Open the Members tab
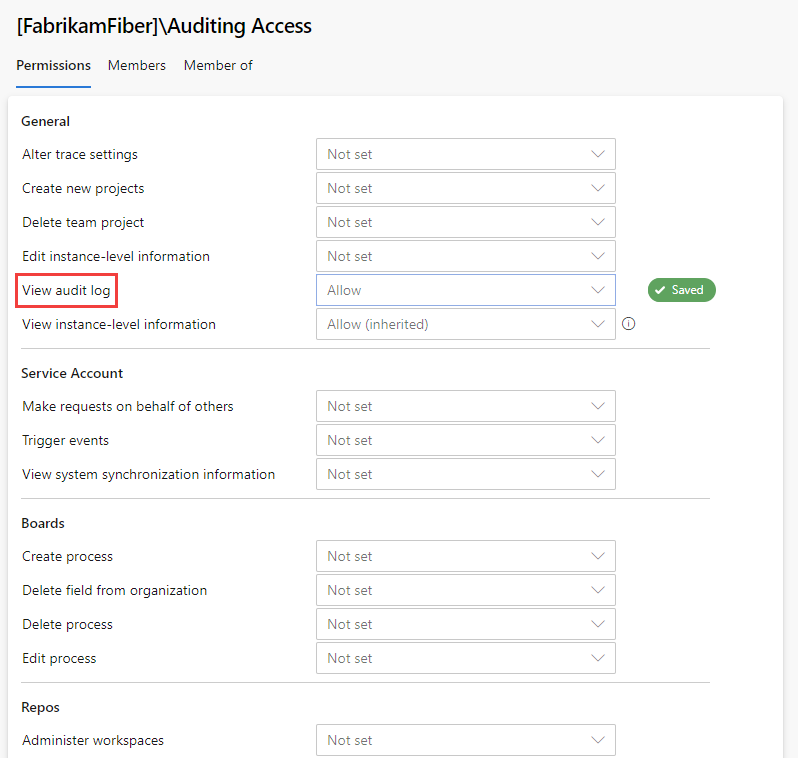 [x=137, y=65]
